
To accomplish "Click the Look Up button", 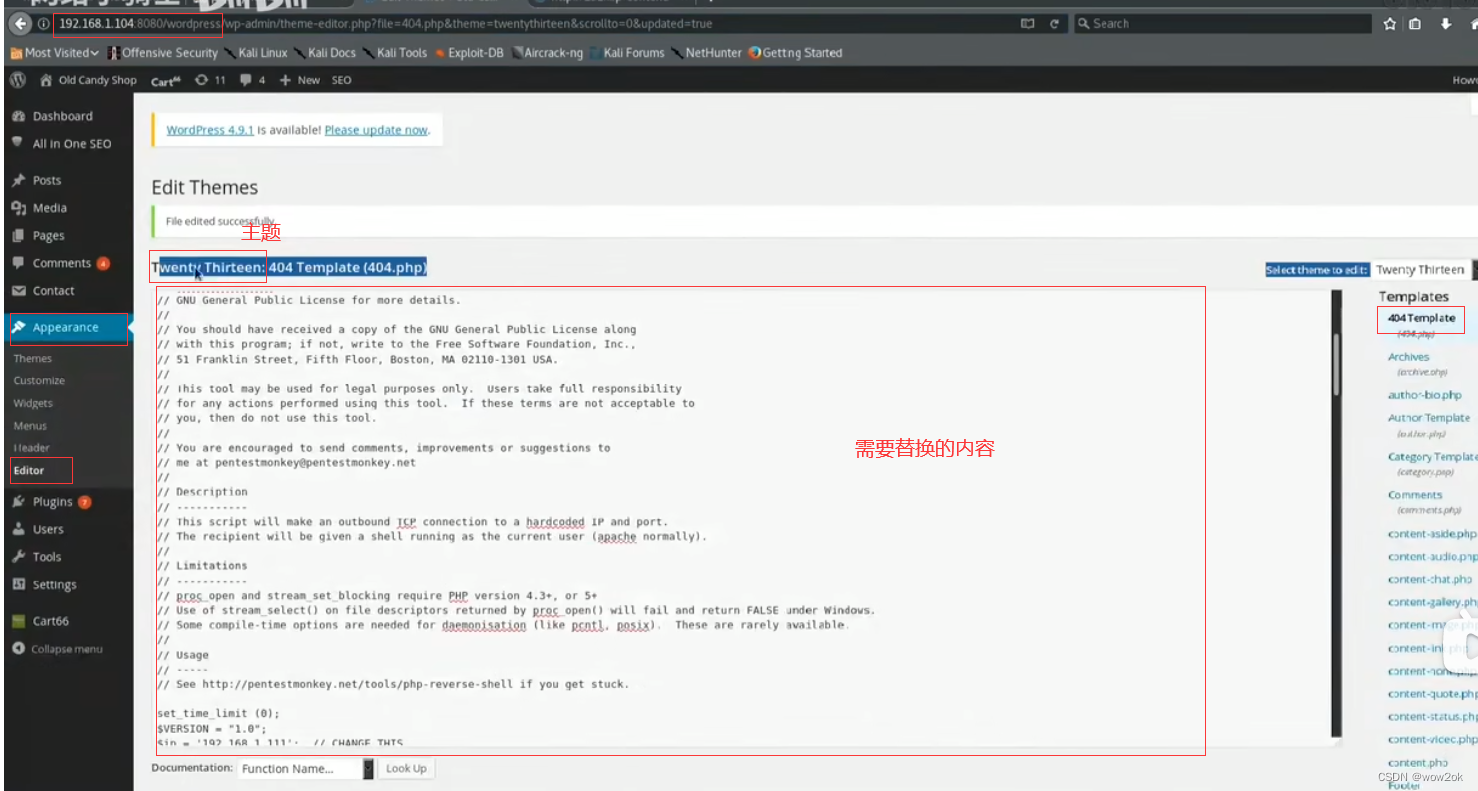I will [406, 768].
